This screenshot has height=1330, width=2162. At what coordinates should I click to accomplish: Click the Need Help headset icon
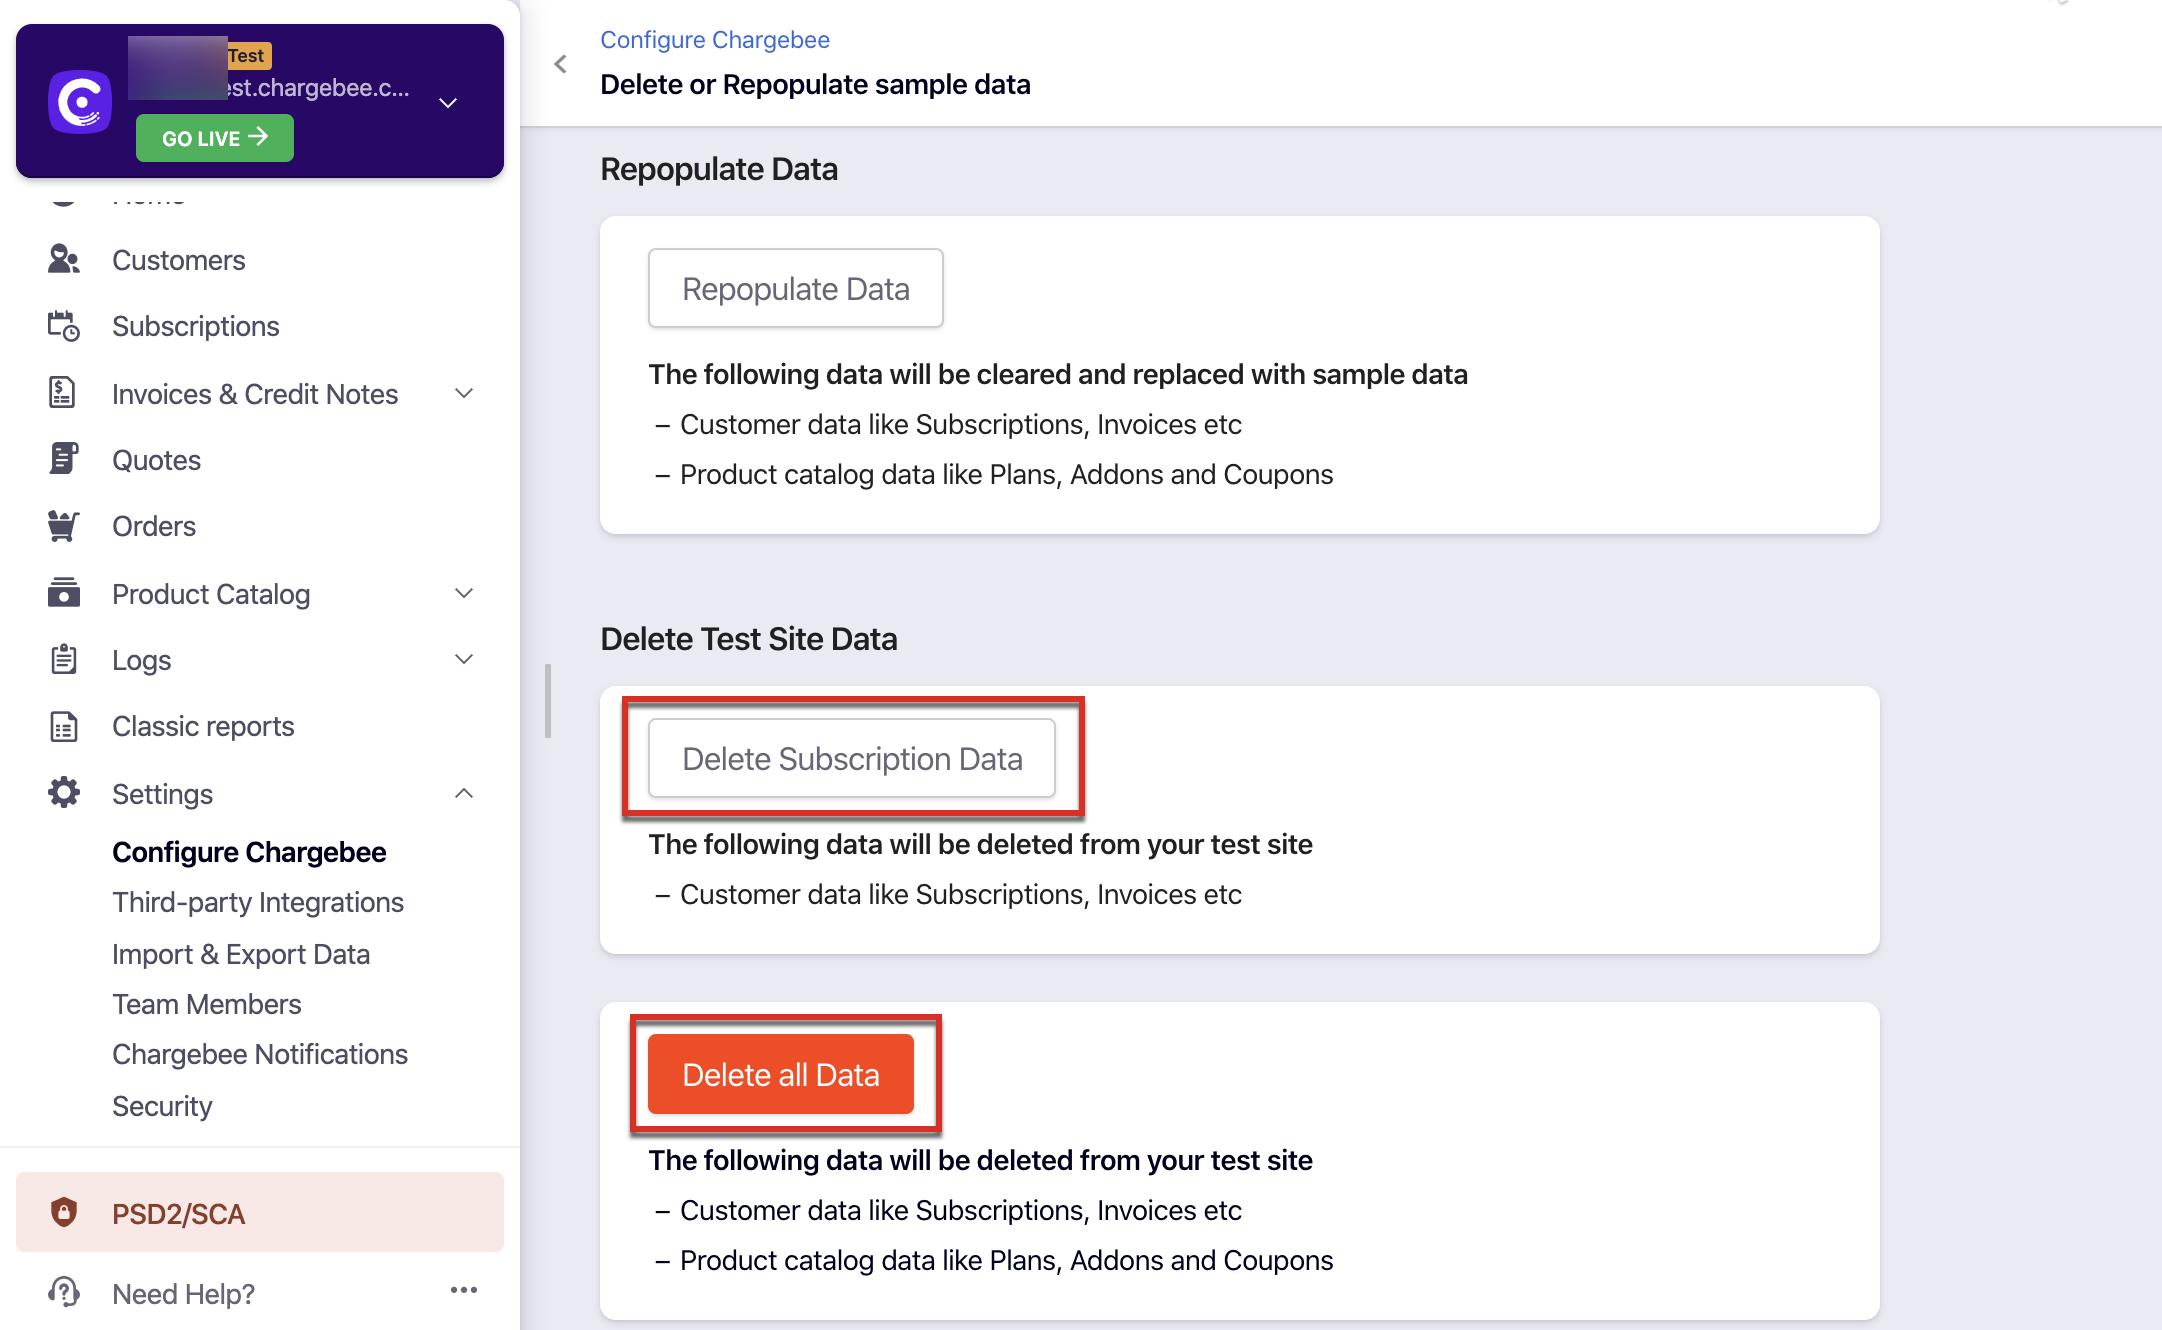pyautogui.click(x=64, y=1292)
